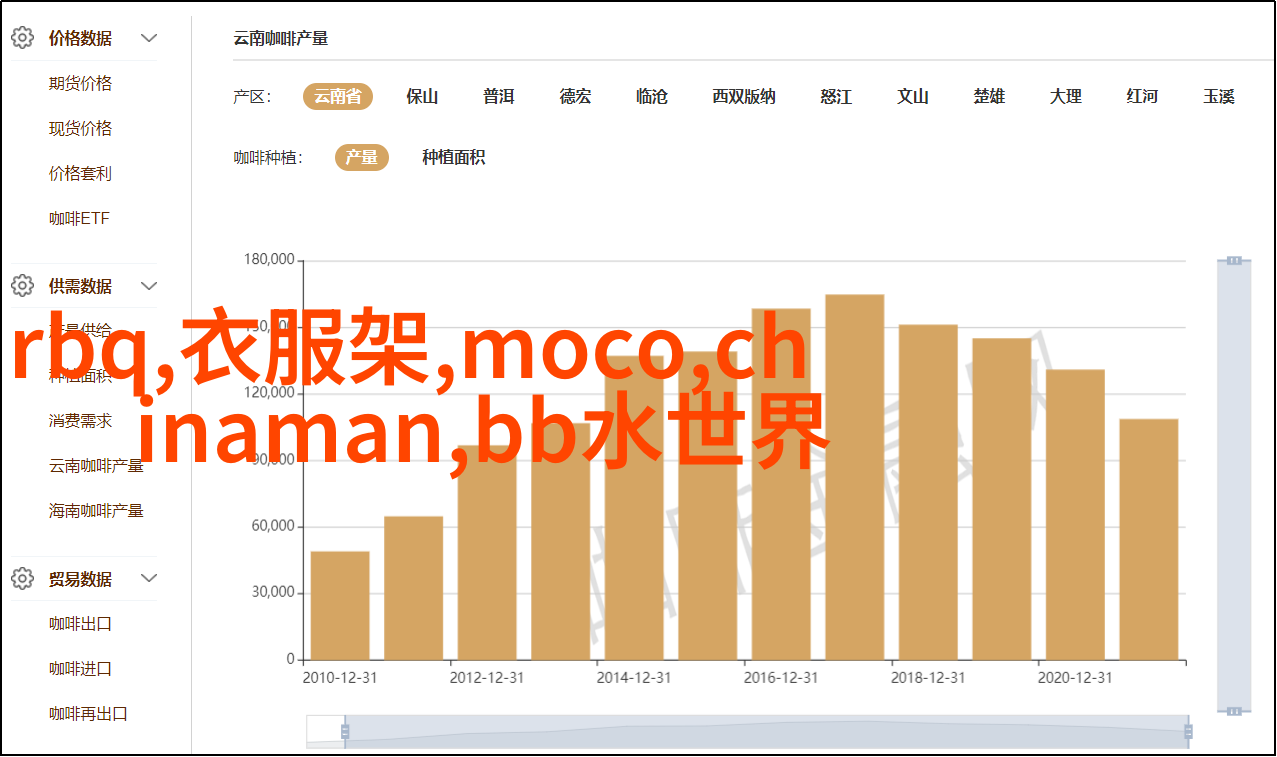Click the 2018-12-31 bar in chart
The width and height of the screenshot is (1277, 757).
point(928,492)
